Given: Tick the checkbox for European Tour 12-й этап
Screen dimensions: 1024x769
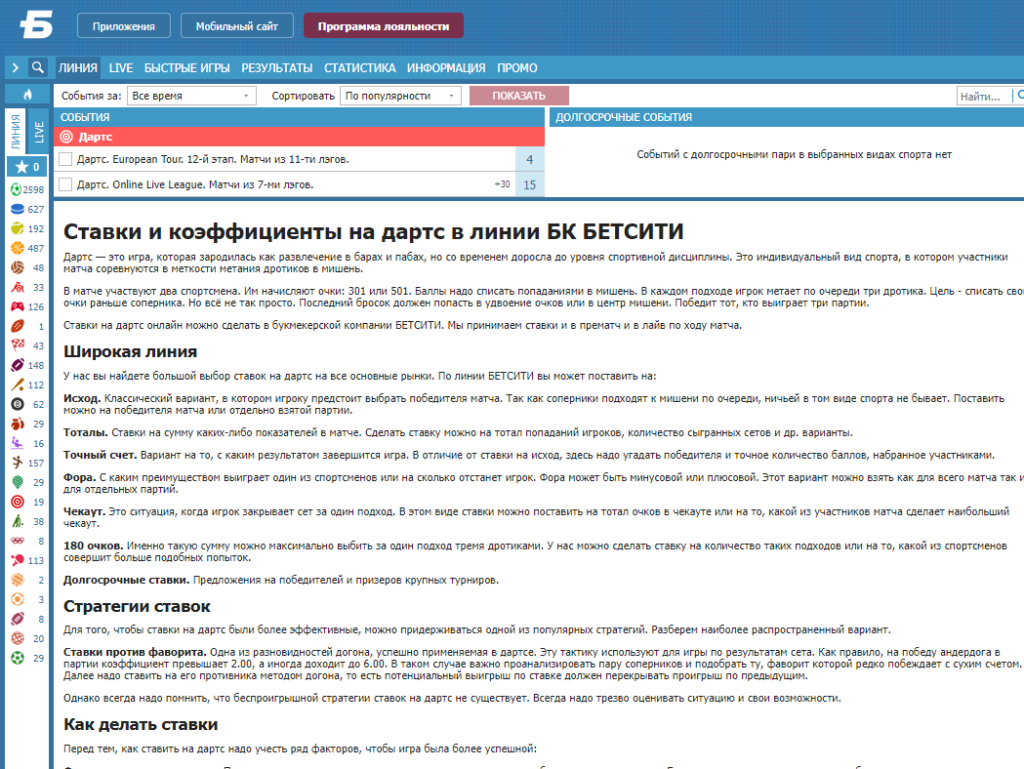Looking at the screenshot, I should coord(65,159).
